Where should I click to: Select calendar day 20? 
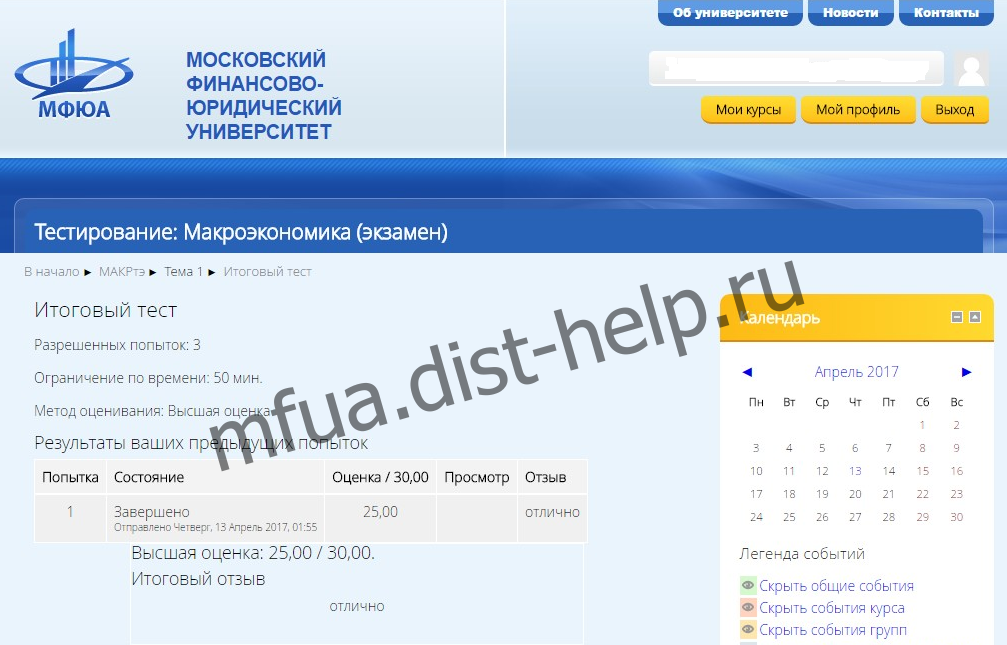[x=855, y=494]
